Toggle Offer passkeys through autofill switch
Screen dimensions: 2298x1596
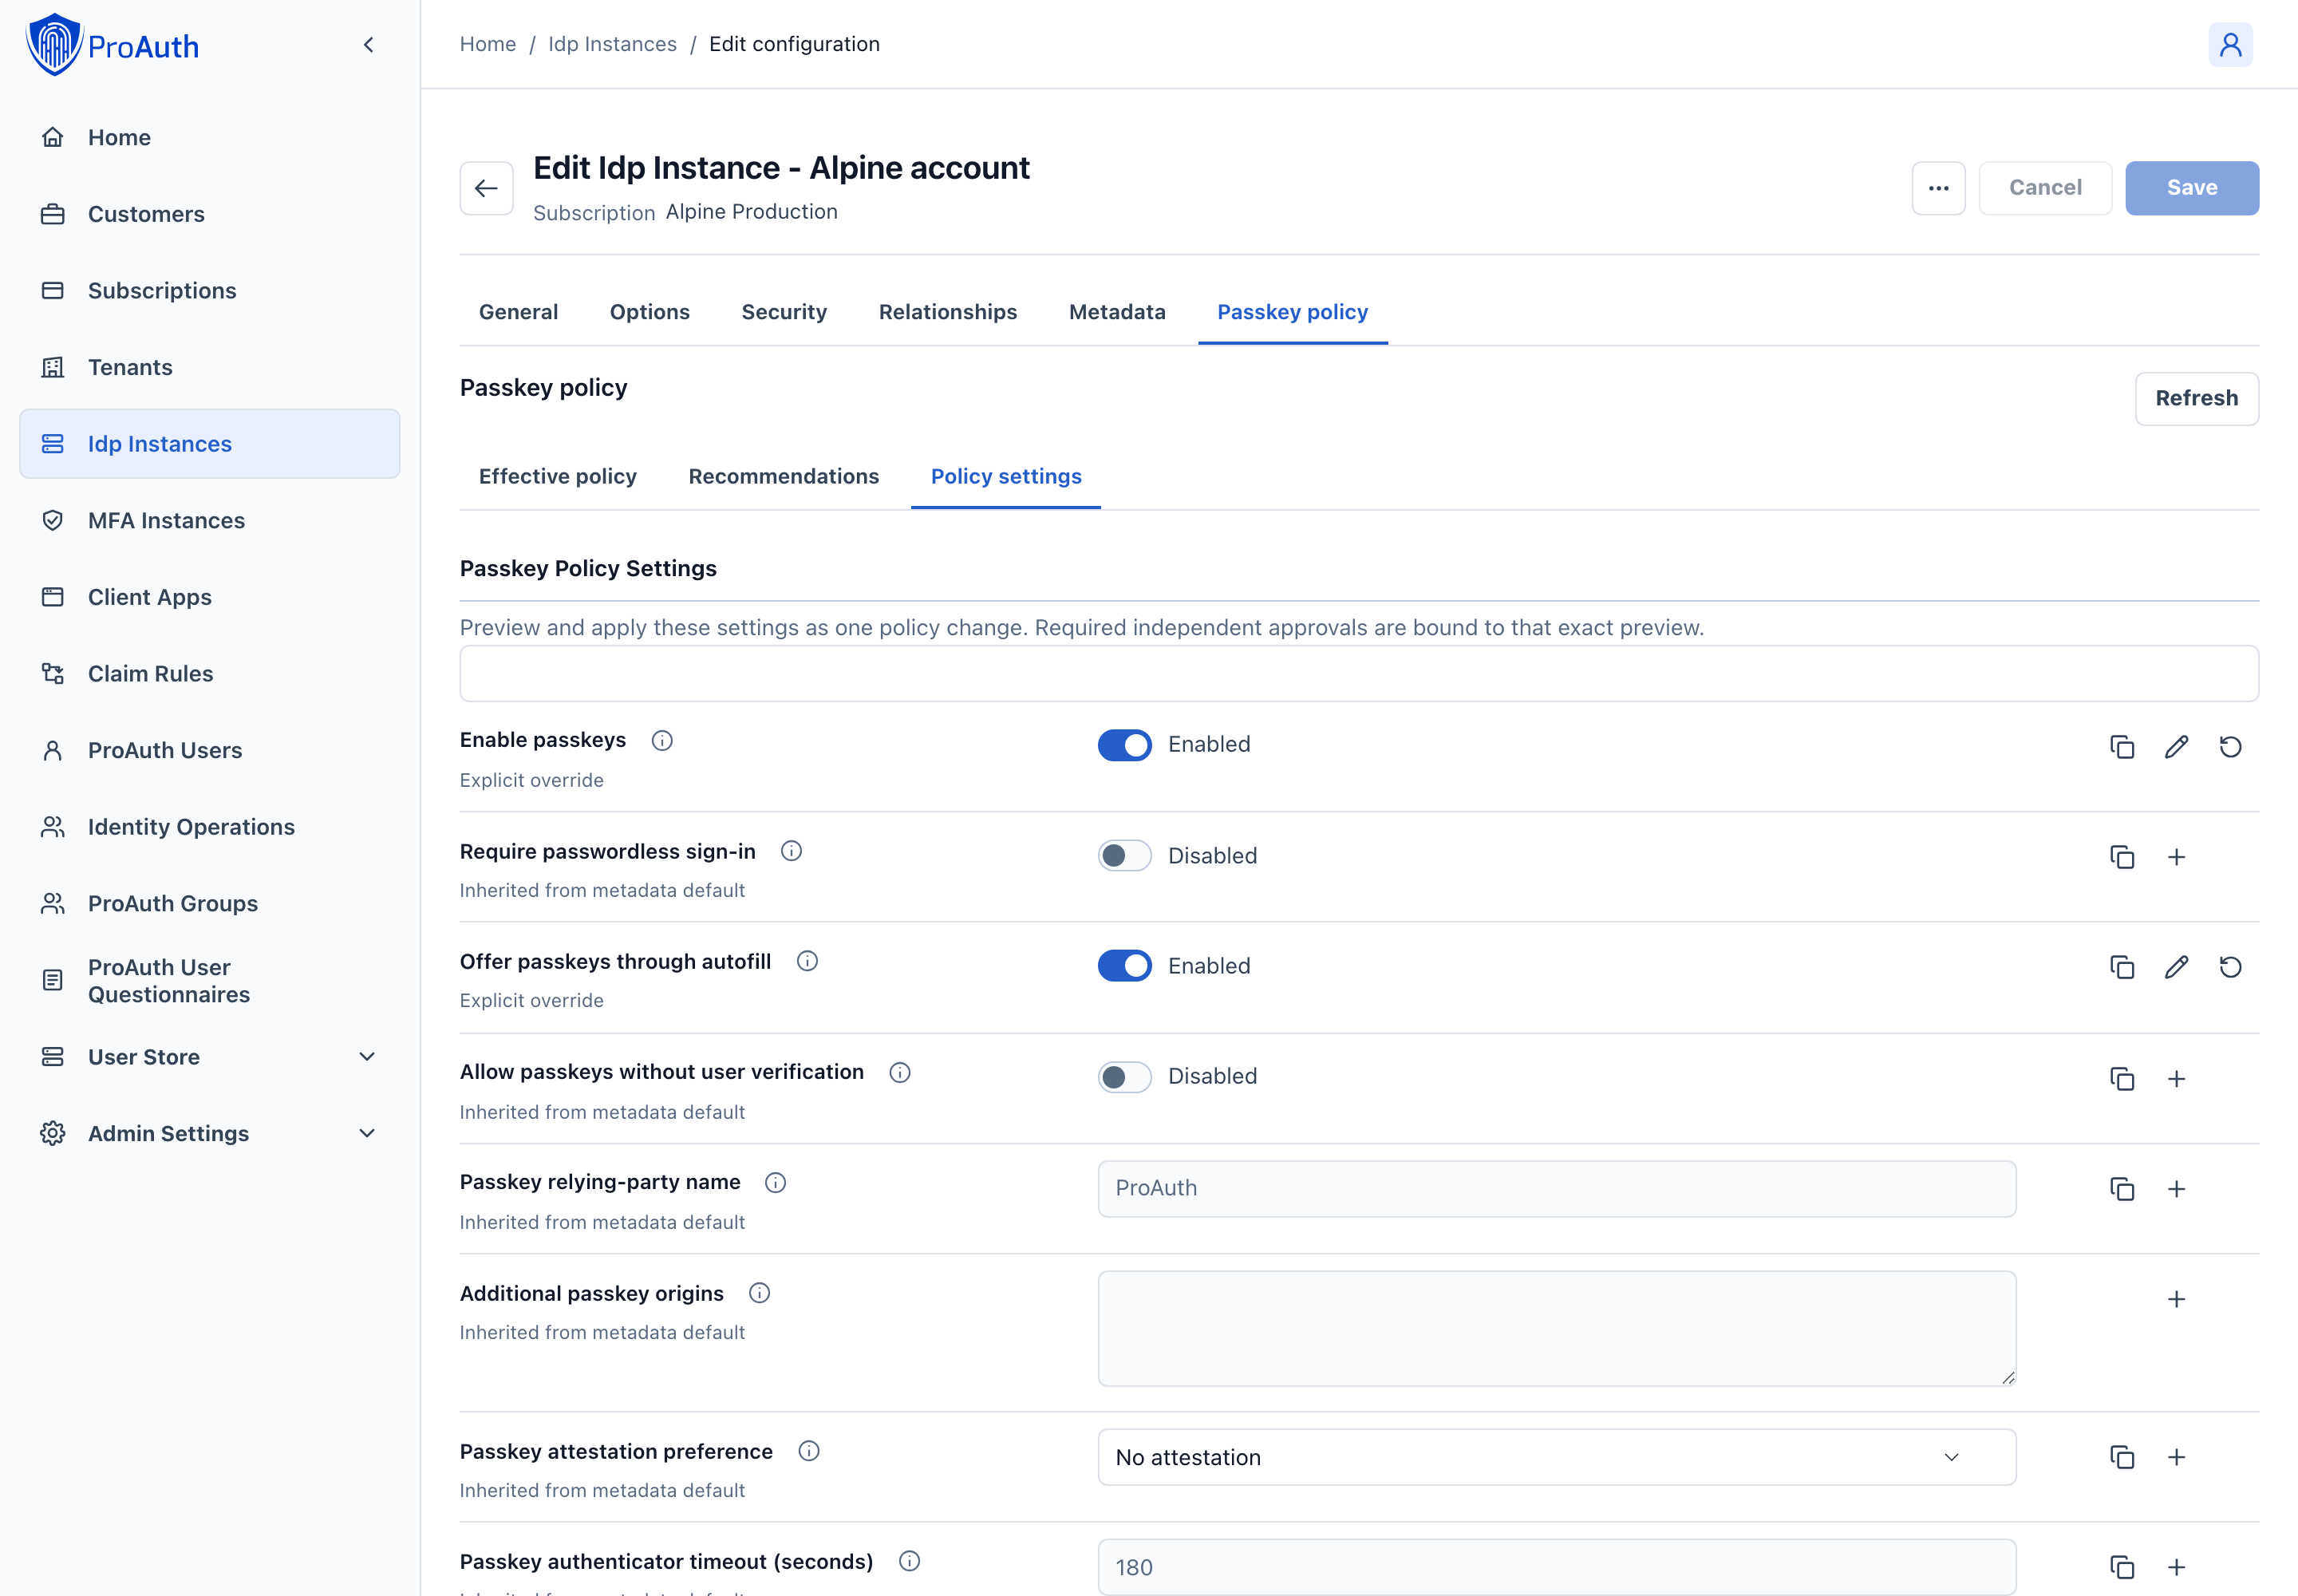1124,966
